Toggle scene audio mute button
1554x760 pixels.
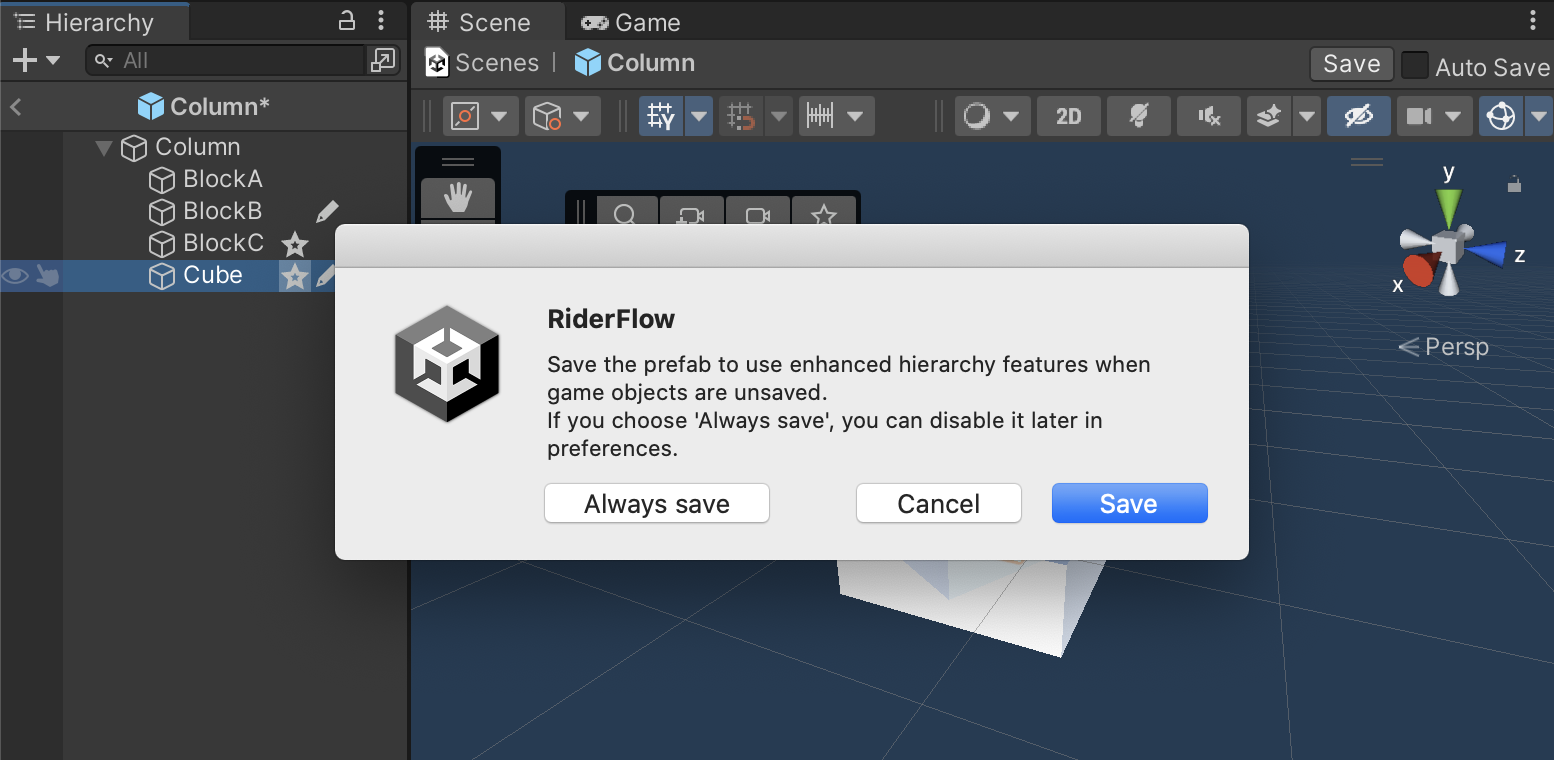(x=1209, y=116)
